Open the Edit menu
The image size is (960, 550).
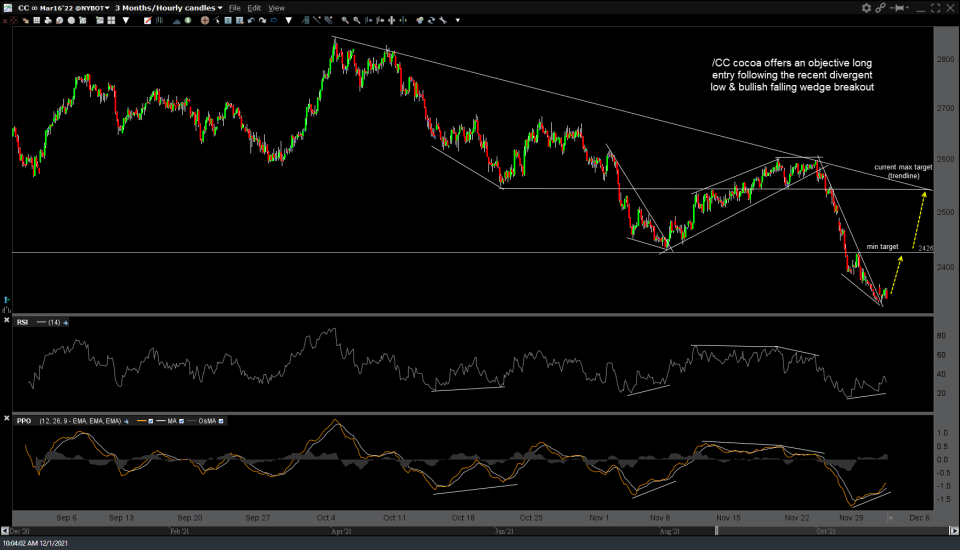coord(255,7)
